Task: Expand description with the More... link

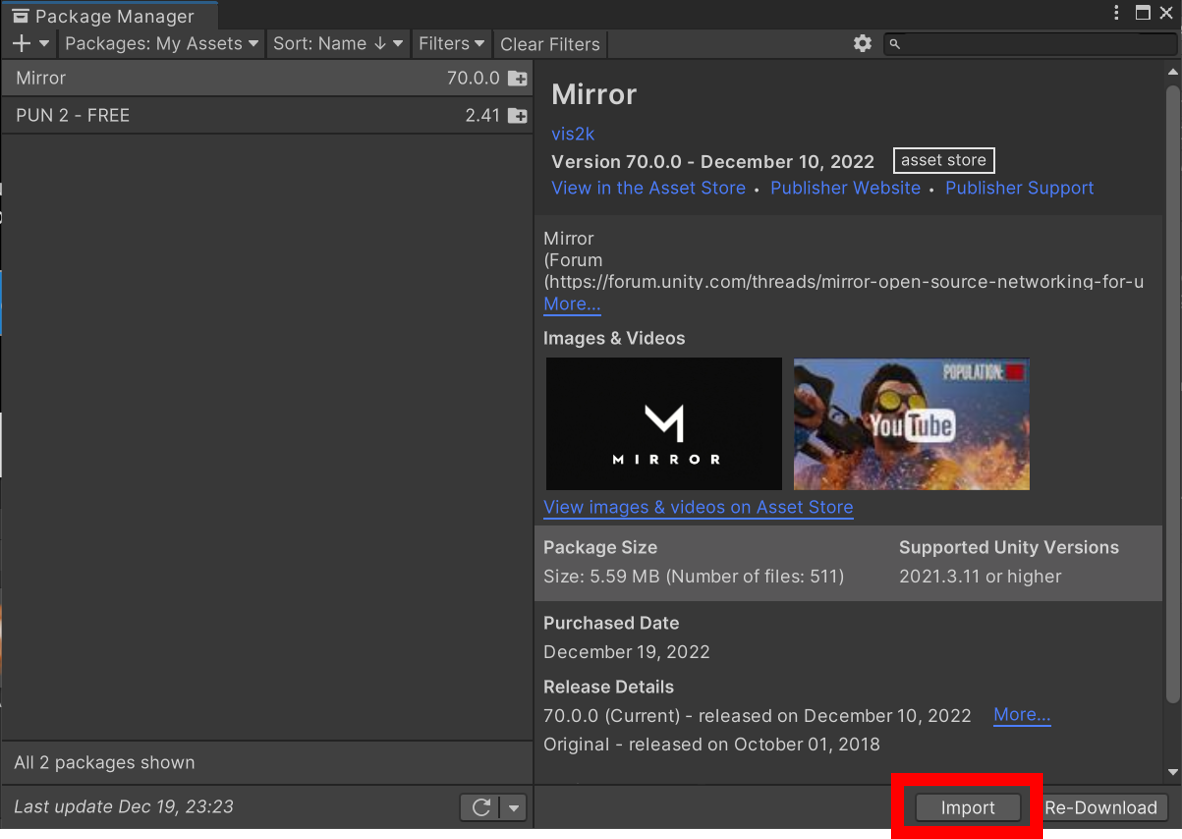Action: click(572, 304)
